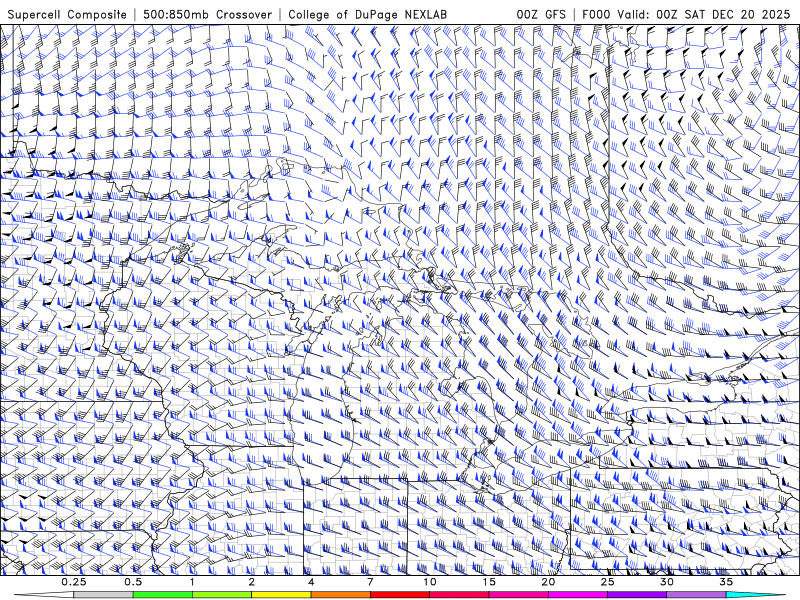
Task: Click the legend value 25
Action: click(x=607, y=582)
